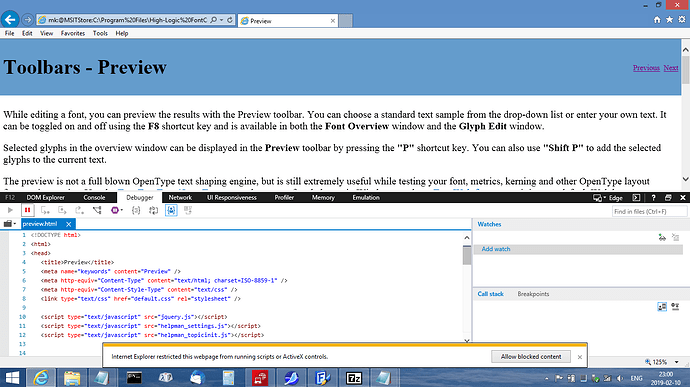Toggle the highlighted Just My Code icon
Image resolution: width=690 pixels, height=387 pixels.
[171, 210]
